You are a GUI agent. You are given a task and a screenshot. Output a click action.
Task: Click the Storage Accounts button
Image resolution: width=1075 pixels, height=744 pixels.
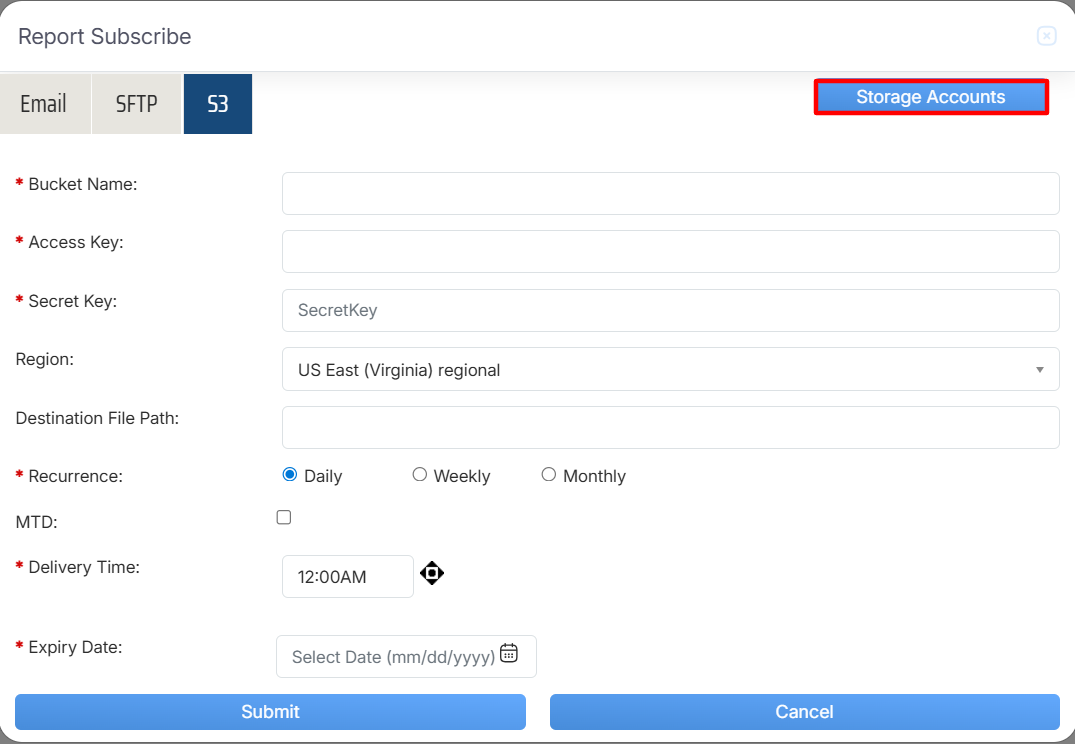[x=930, y=97]
